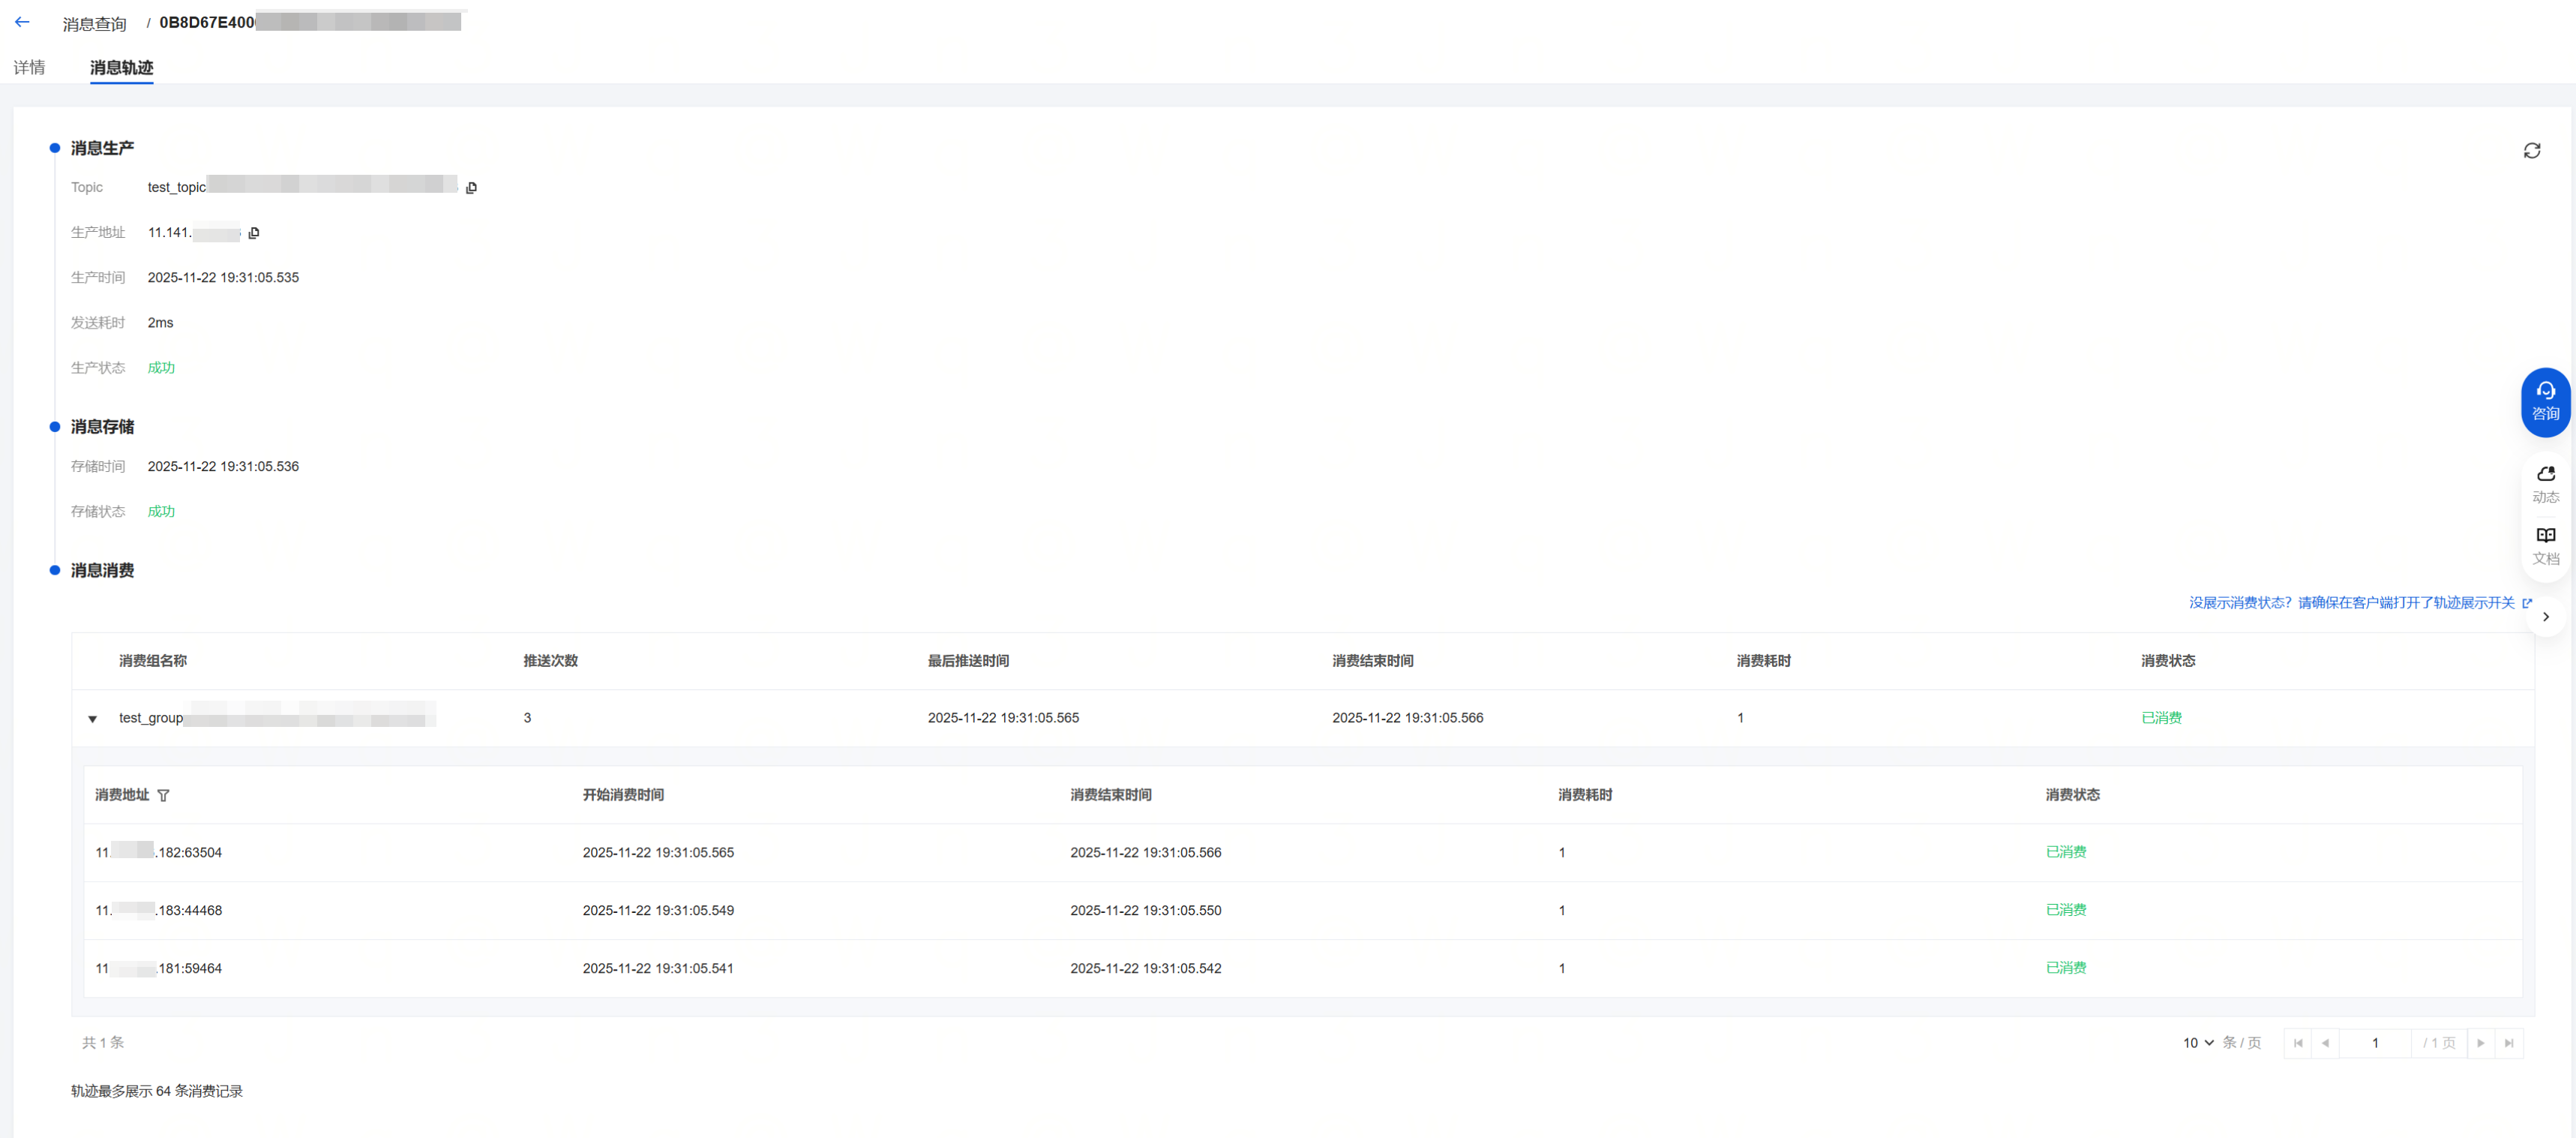Go to the previous page arrow

coord(2325,1043)
